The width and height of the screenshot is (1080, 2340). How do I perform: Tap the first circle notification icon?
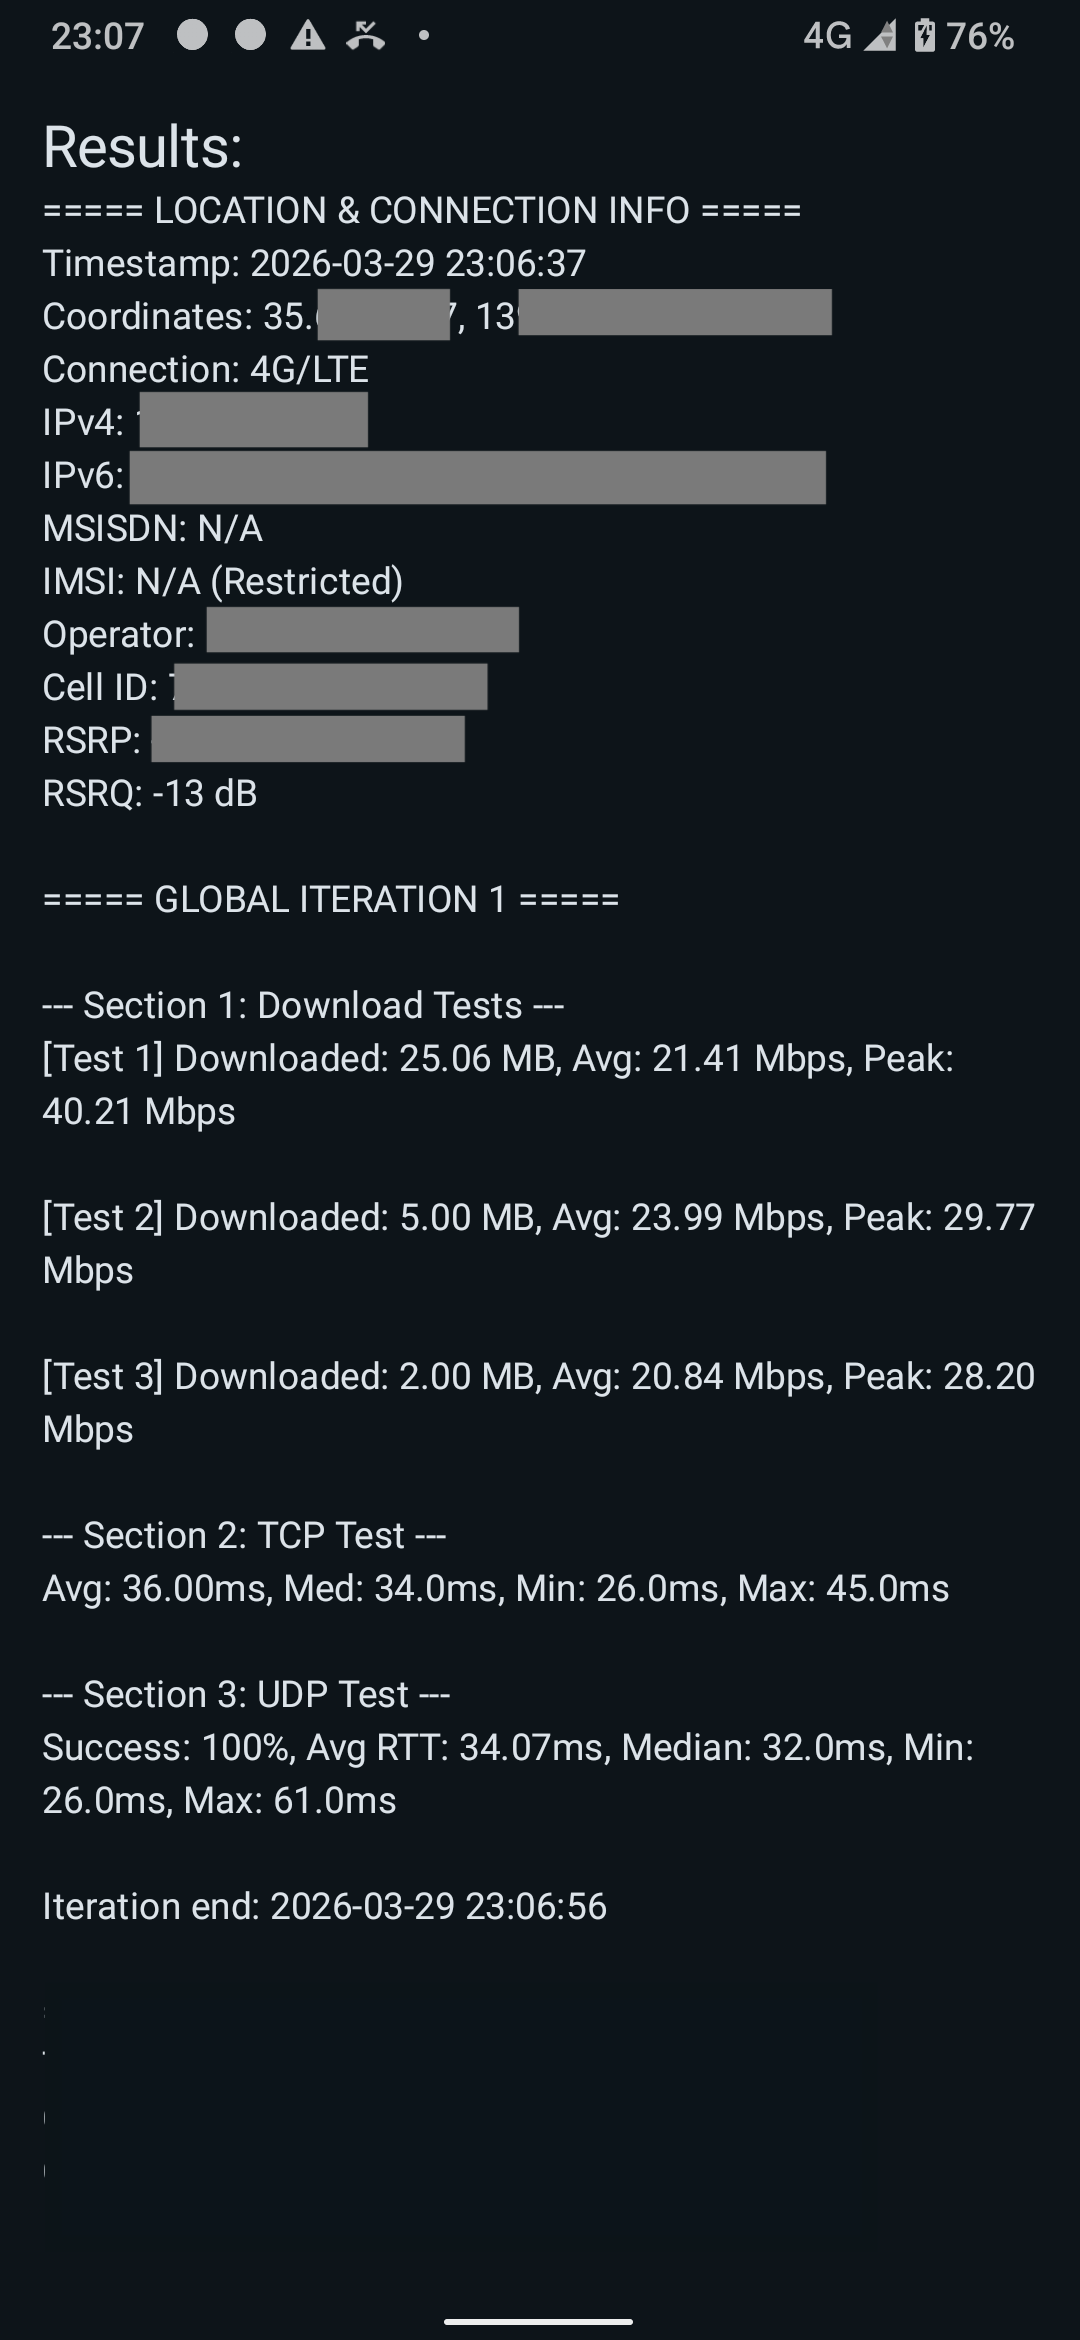pos(192,36)
